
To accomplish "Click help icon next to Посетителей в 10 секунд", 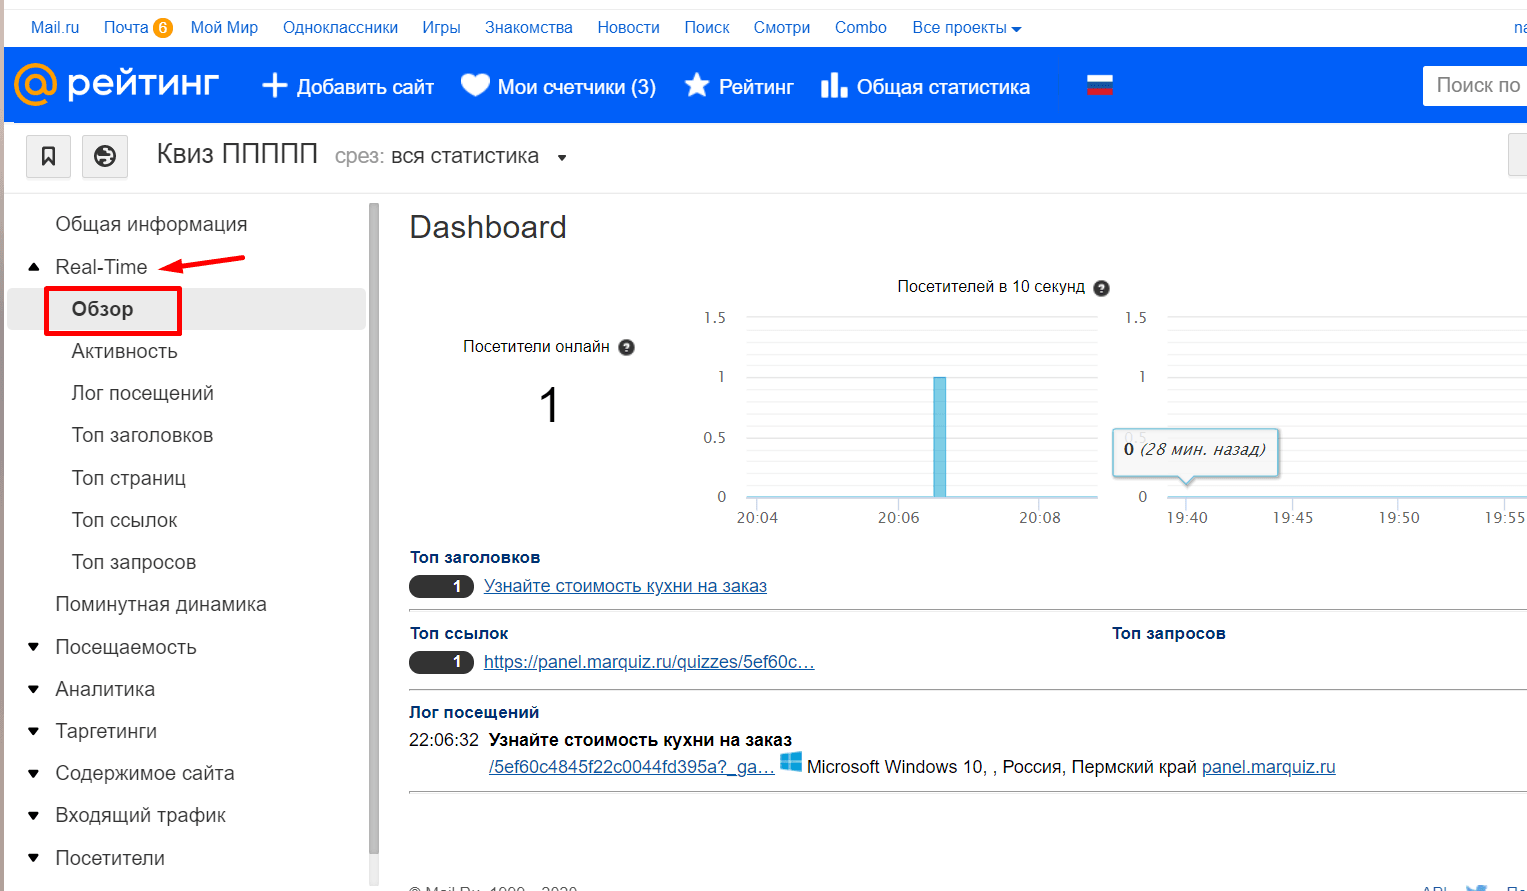I will pos(1101,288).
